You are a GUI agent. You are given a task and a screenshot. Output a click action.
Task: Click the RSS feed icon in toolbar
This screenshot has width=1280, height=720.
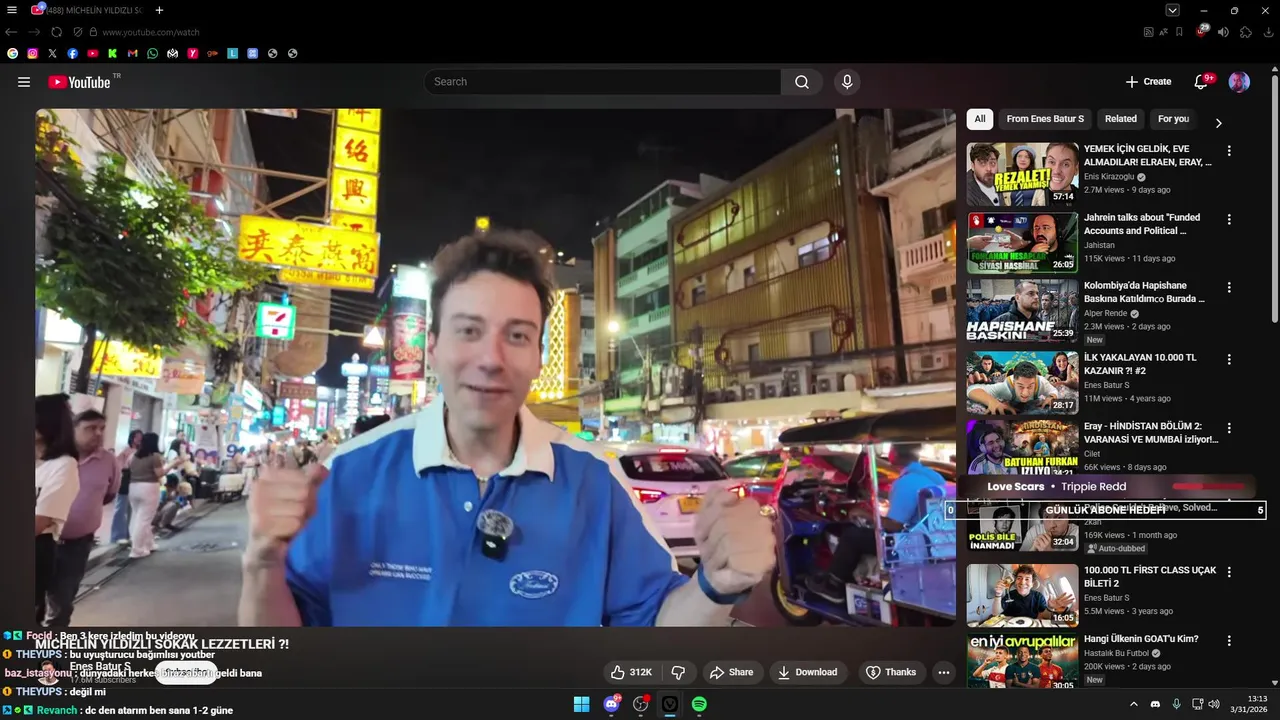click(x=1148, y=32)
